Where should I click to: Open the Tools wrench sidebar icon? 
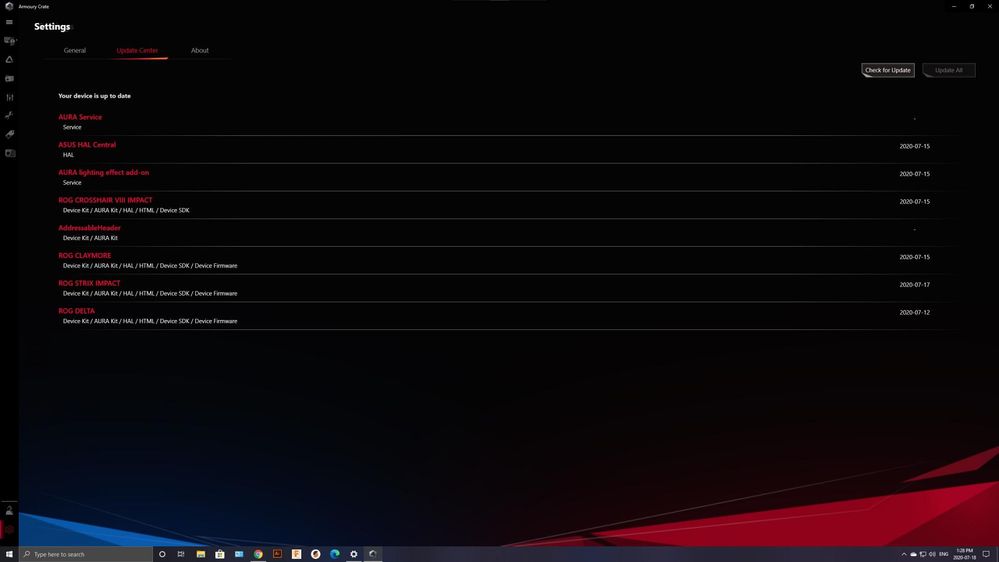(9, 115)
